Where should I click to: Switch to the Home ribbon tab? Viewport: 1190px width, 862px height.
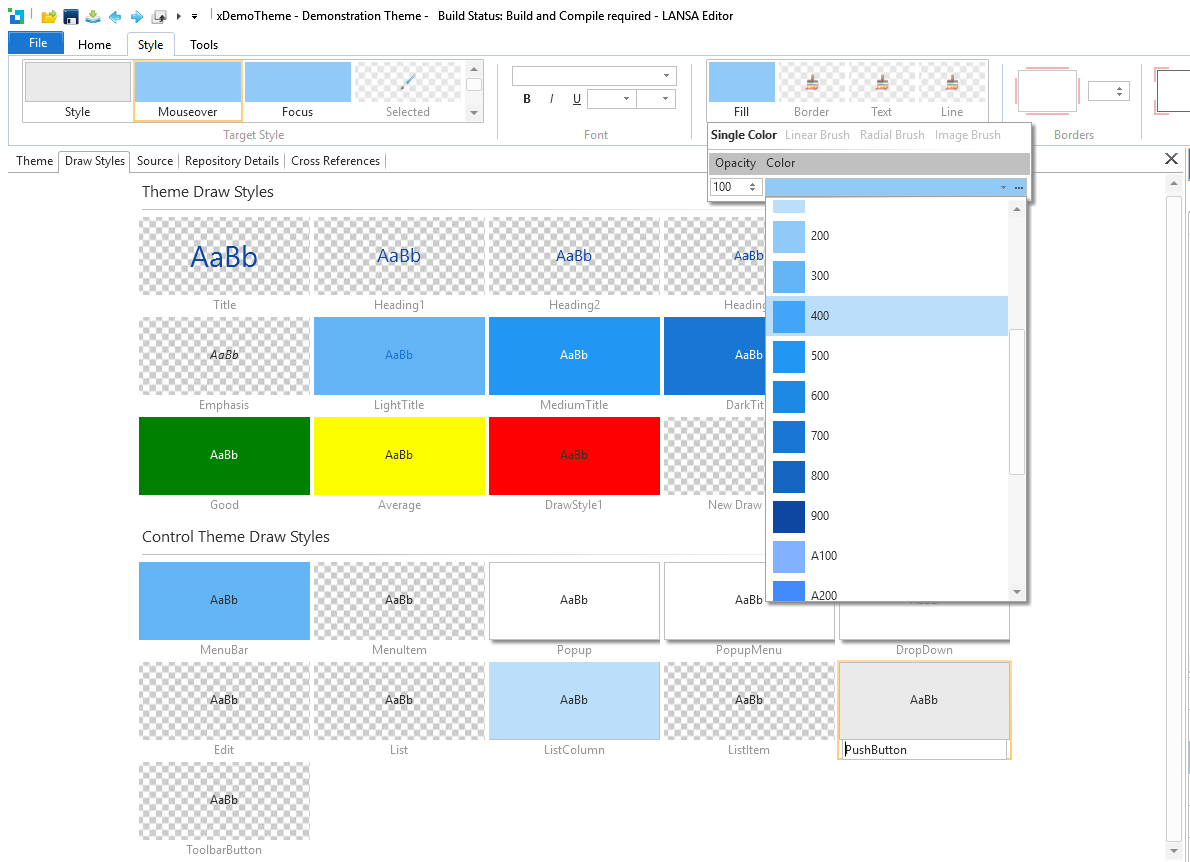point(95,44)
